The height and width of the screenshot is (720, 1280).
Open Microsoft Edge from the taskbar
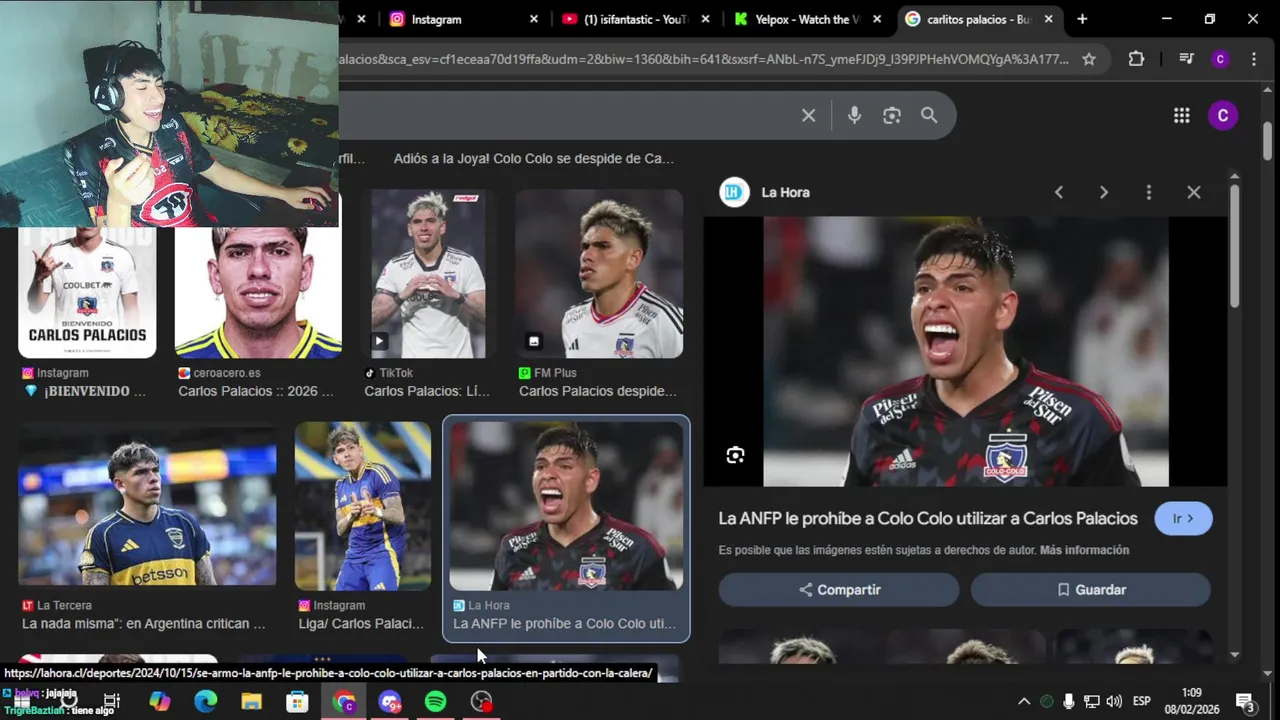[206, 702]
